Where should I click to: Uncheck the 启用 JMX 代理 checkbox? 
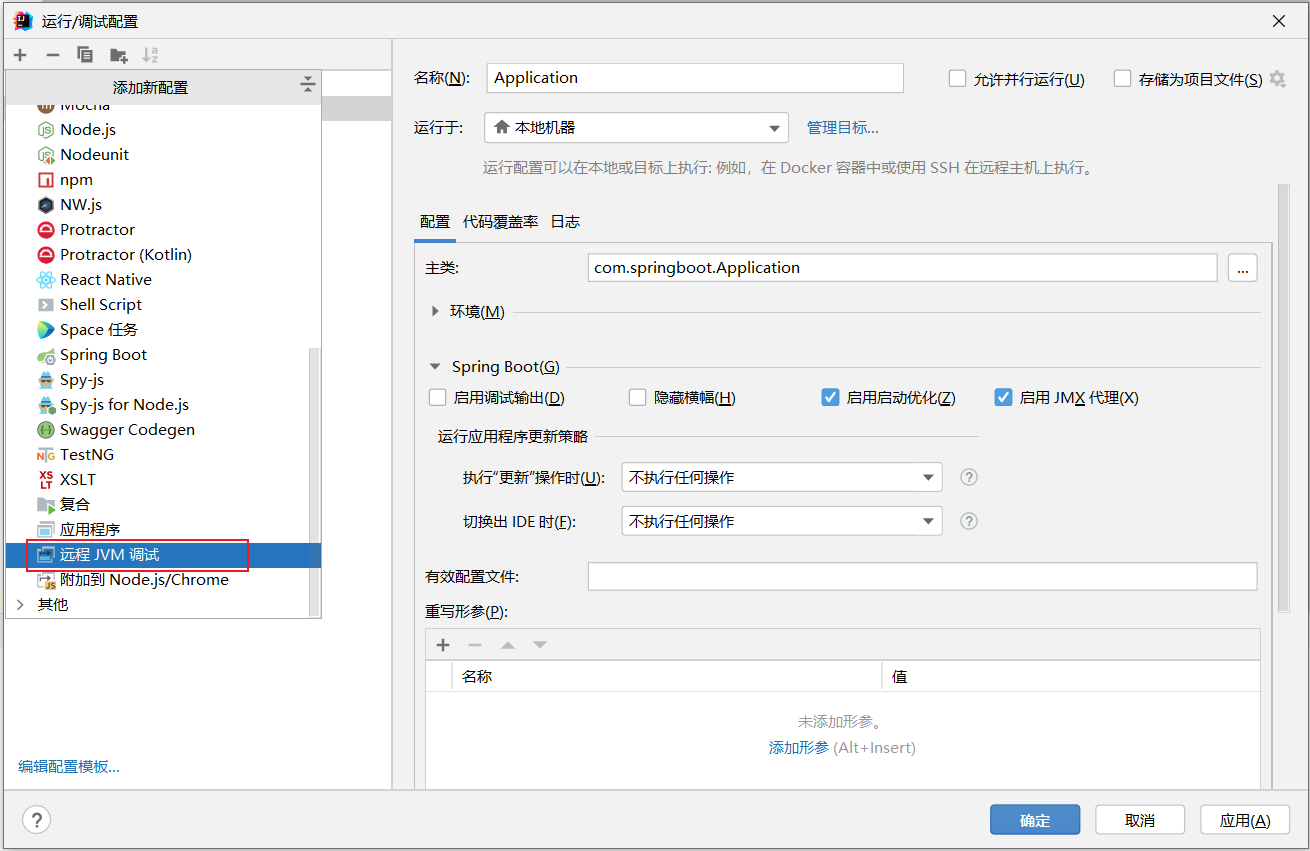1003,398
